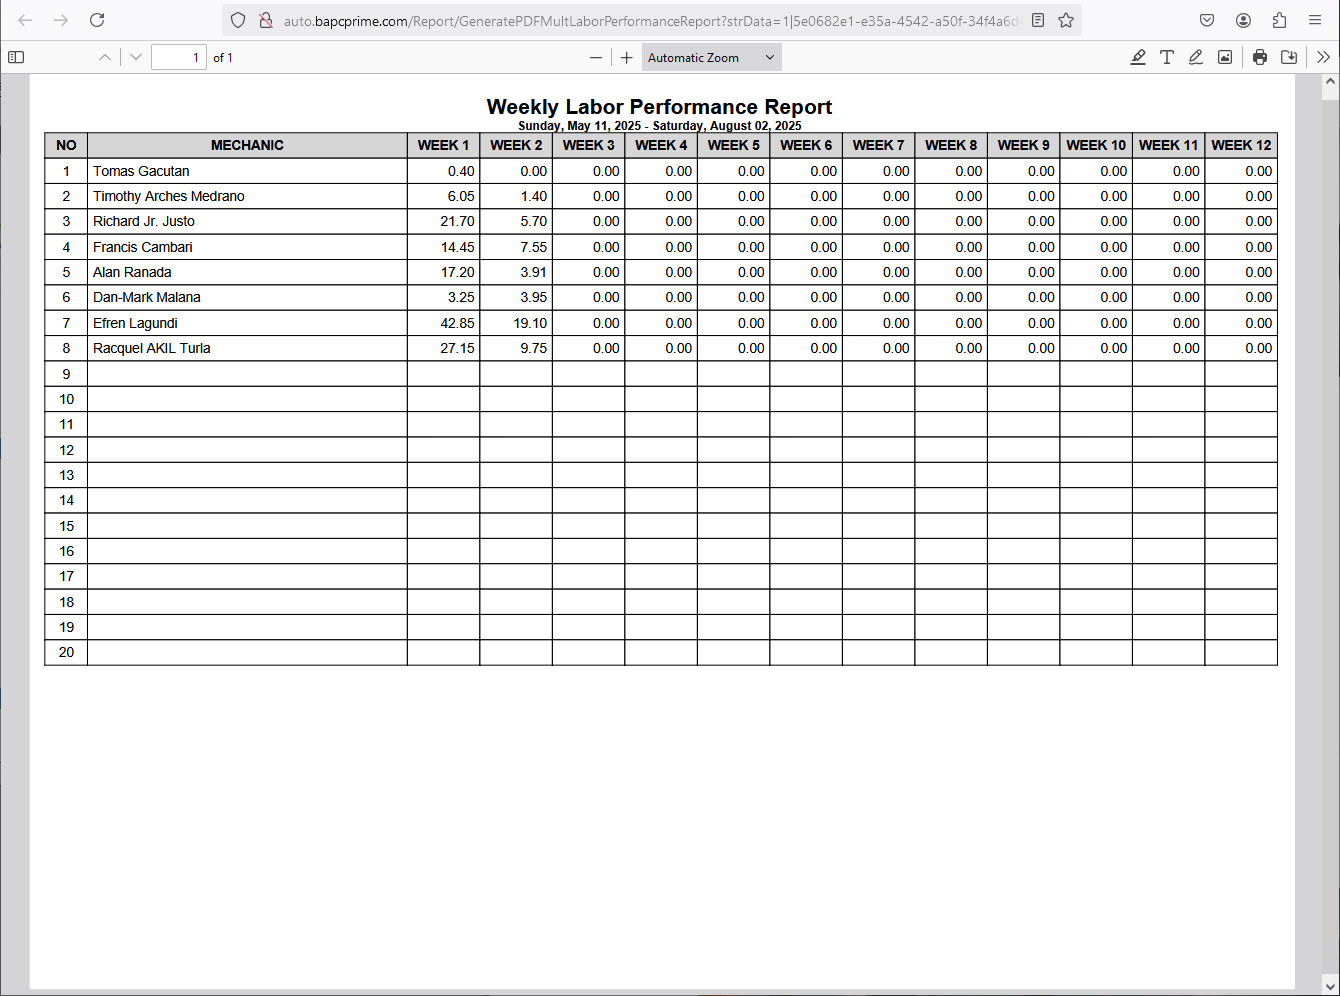Select the draw tool

coord(1196,58)
